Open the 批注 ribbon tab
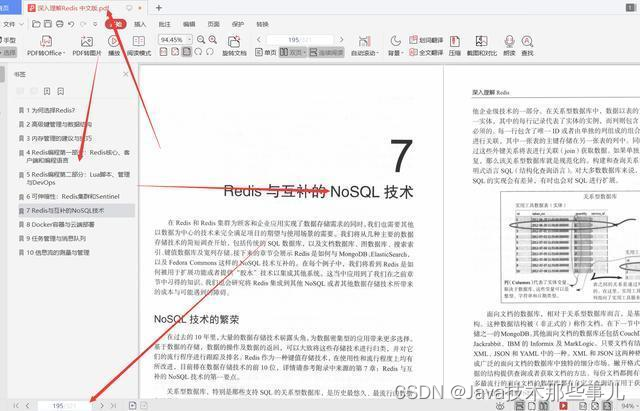 (x=164, y=24)
